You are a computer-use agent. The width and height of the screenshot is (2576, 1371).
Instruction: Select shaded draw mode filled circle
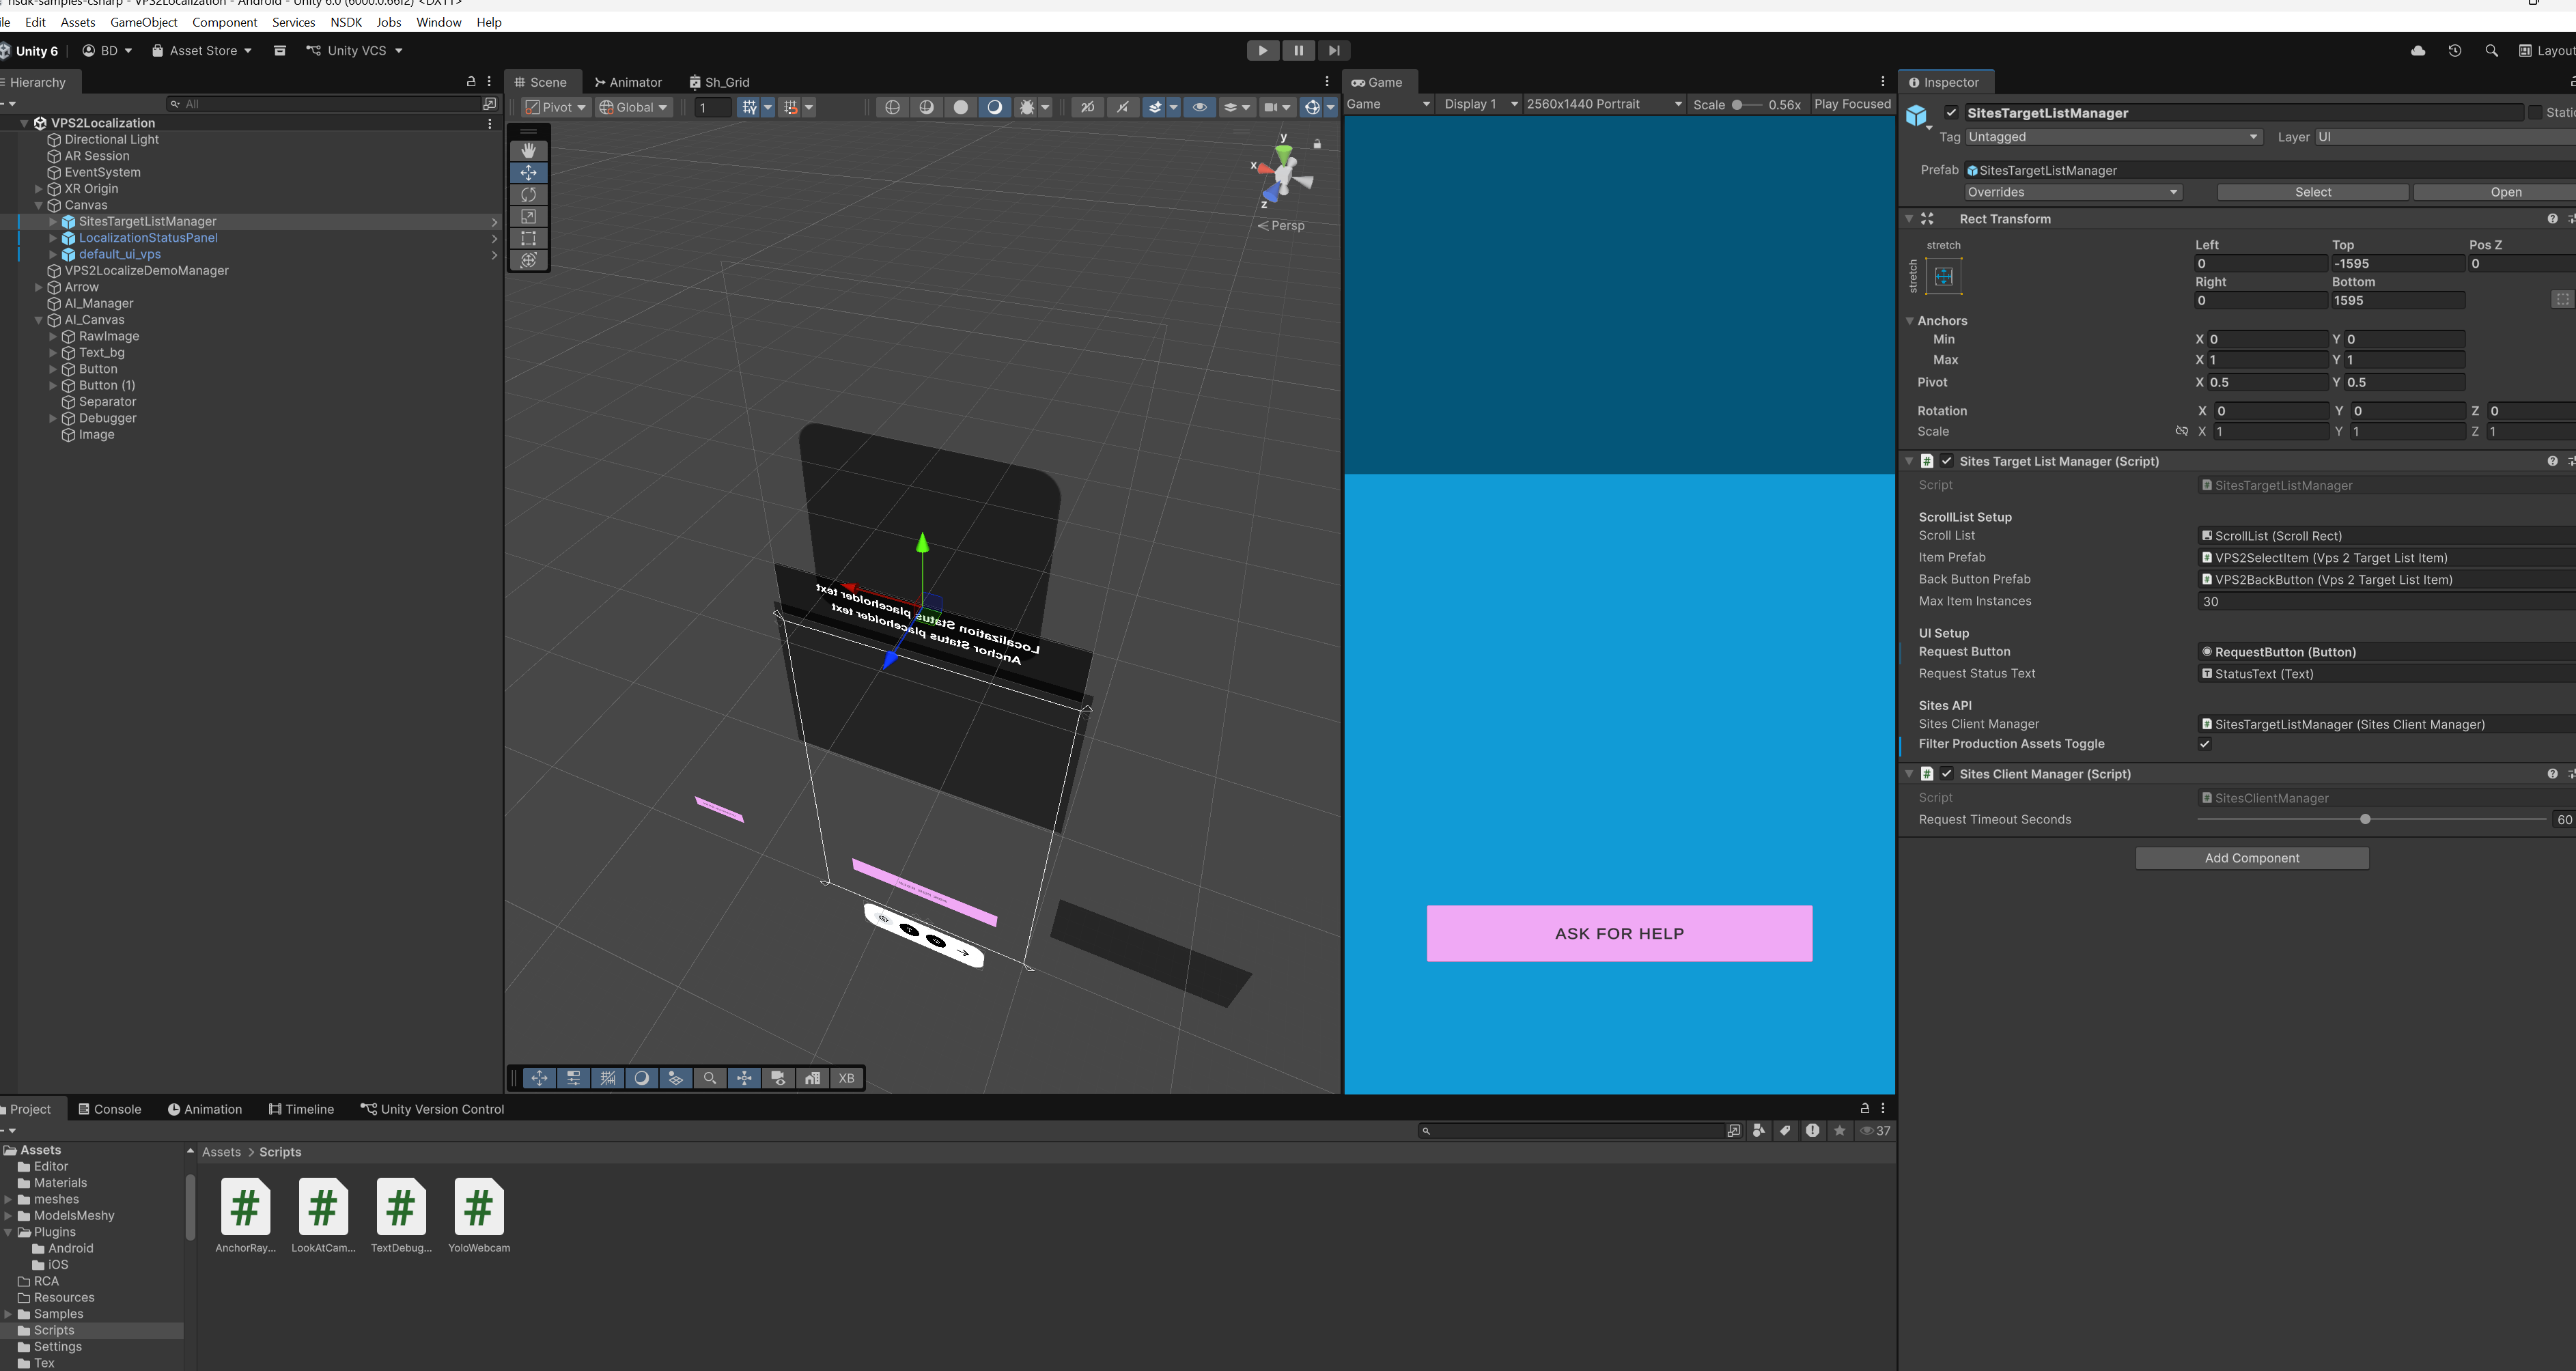pyautogui.click(x=961, y=107)
